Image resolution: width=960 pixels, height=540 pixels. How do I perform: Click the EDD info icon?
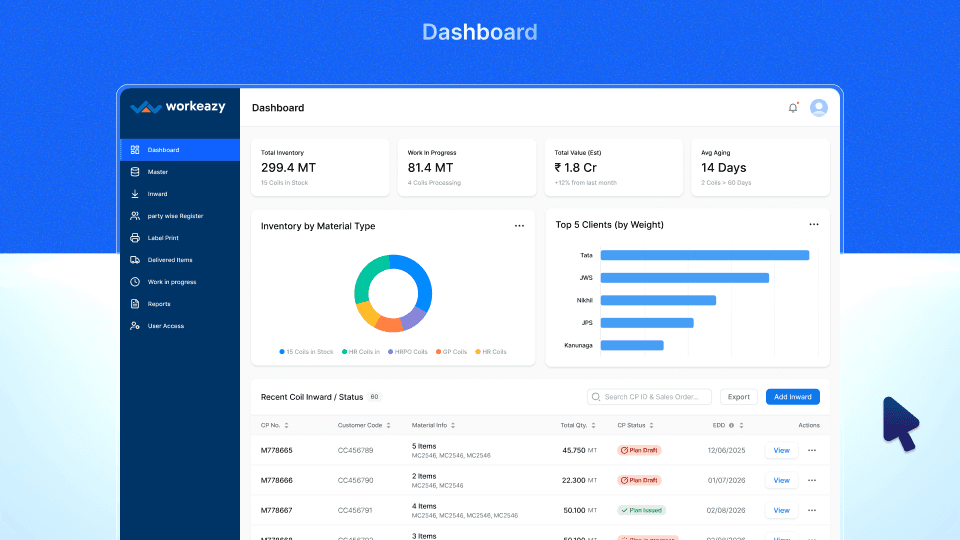tap(731, 426)
